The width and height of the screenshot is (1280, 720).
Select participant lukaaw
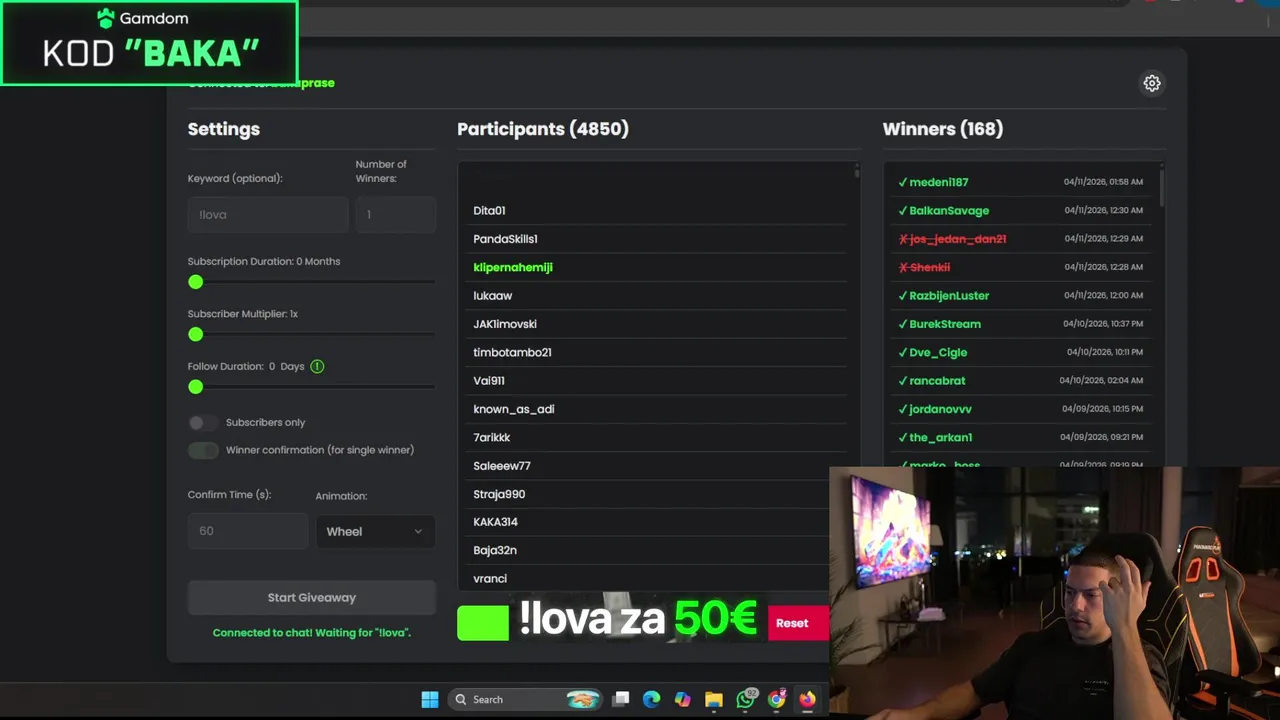[492, 296]
